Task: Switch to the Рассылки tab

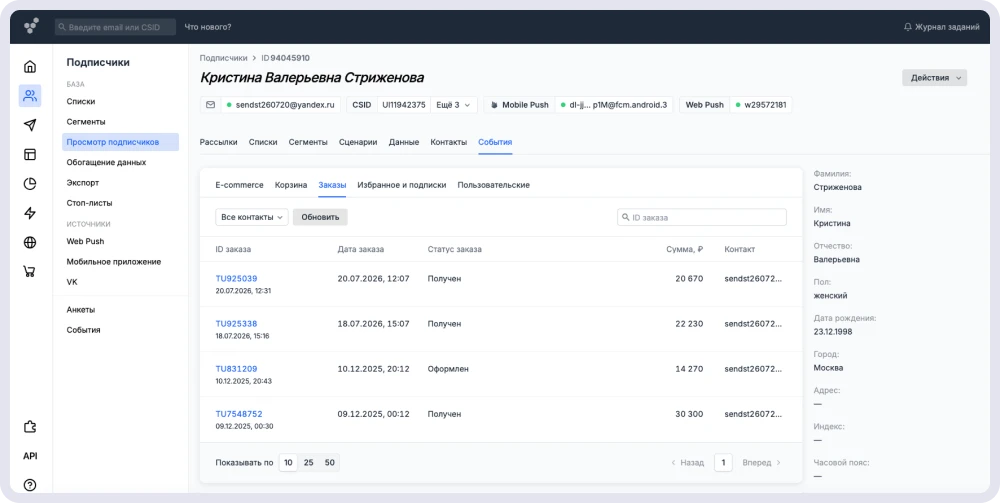Action: click(x=218, y=142)
